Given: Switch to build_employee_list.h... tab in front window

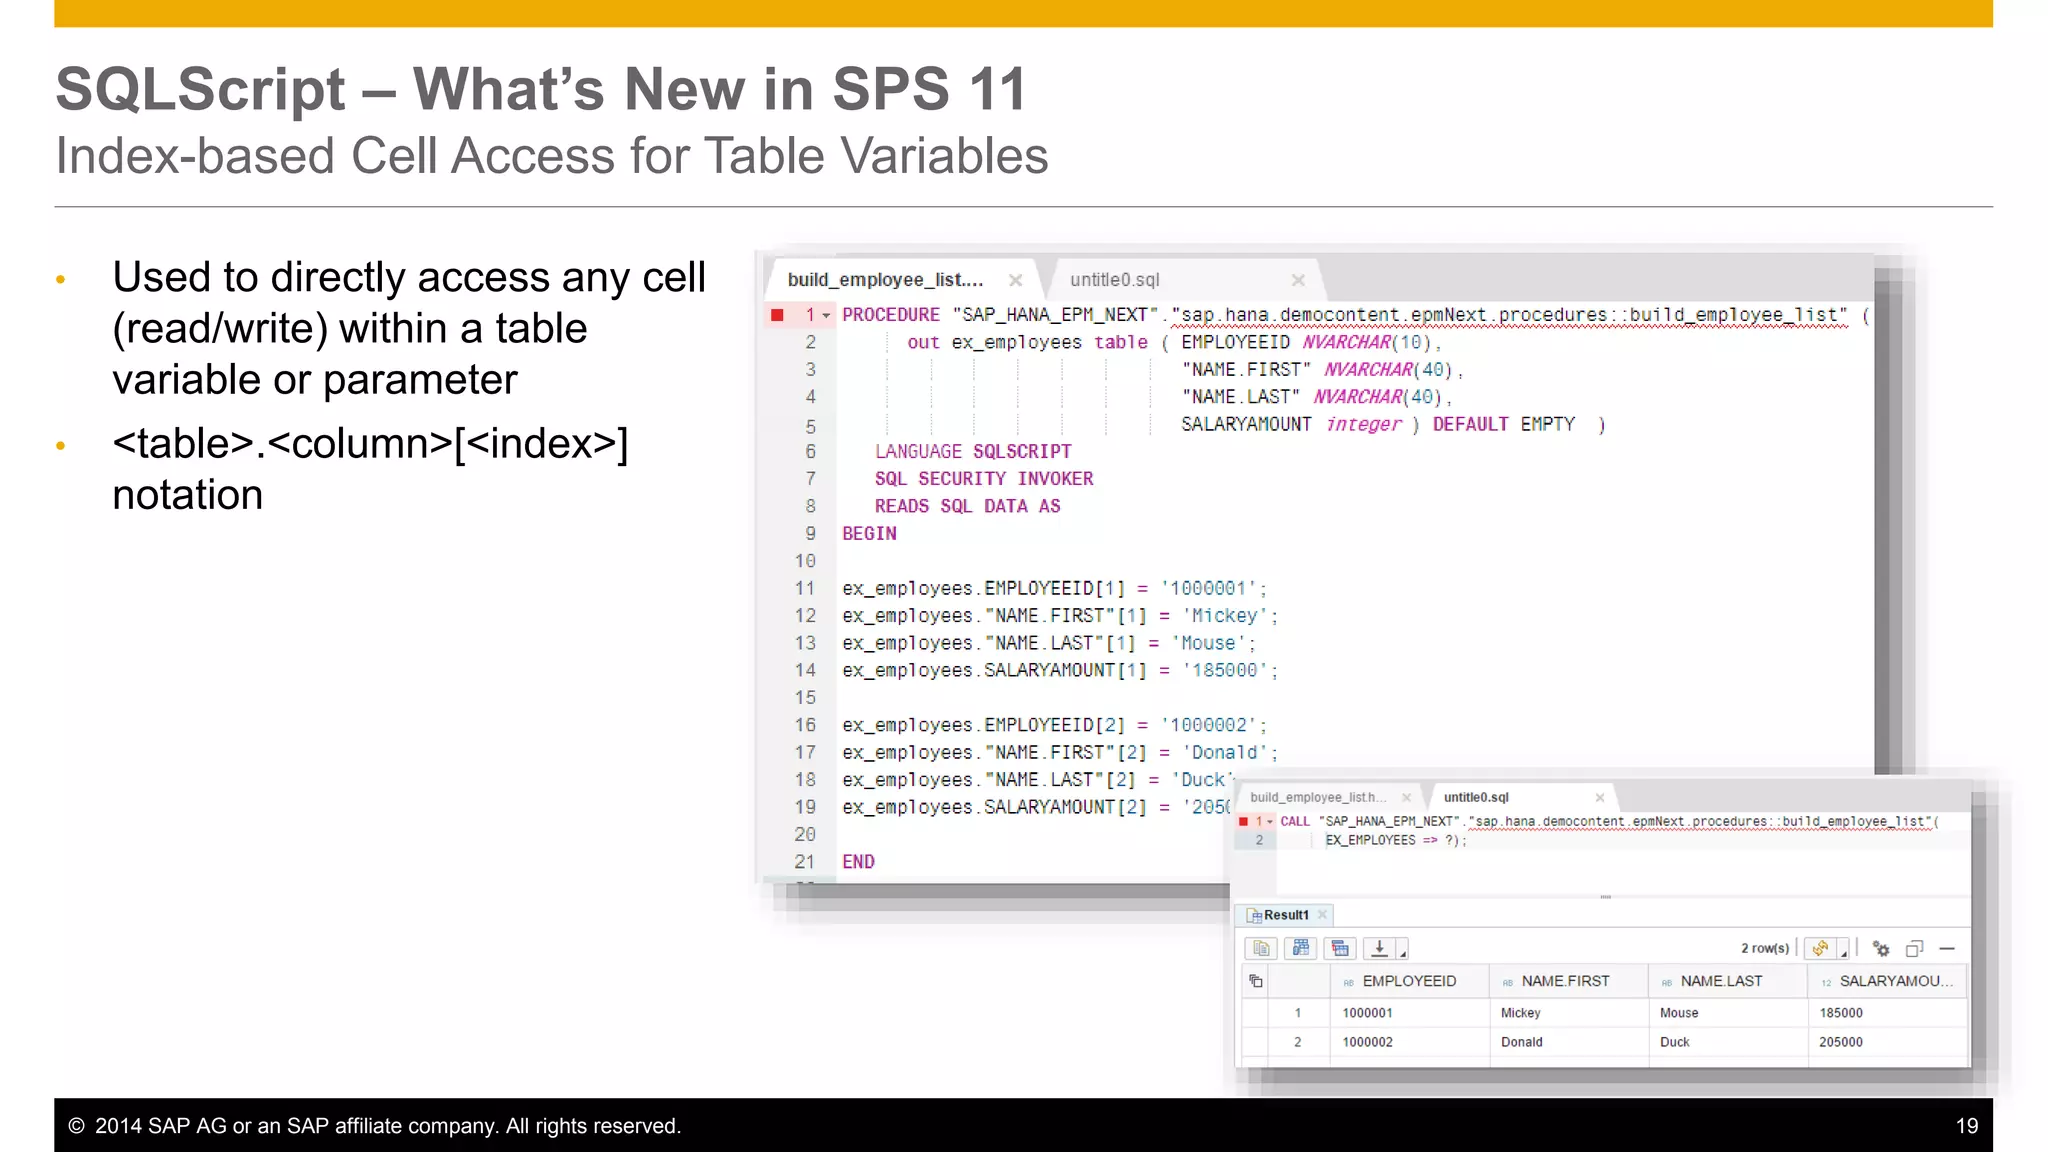Looking at the screenshot, I should (x=1318, y=797).
